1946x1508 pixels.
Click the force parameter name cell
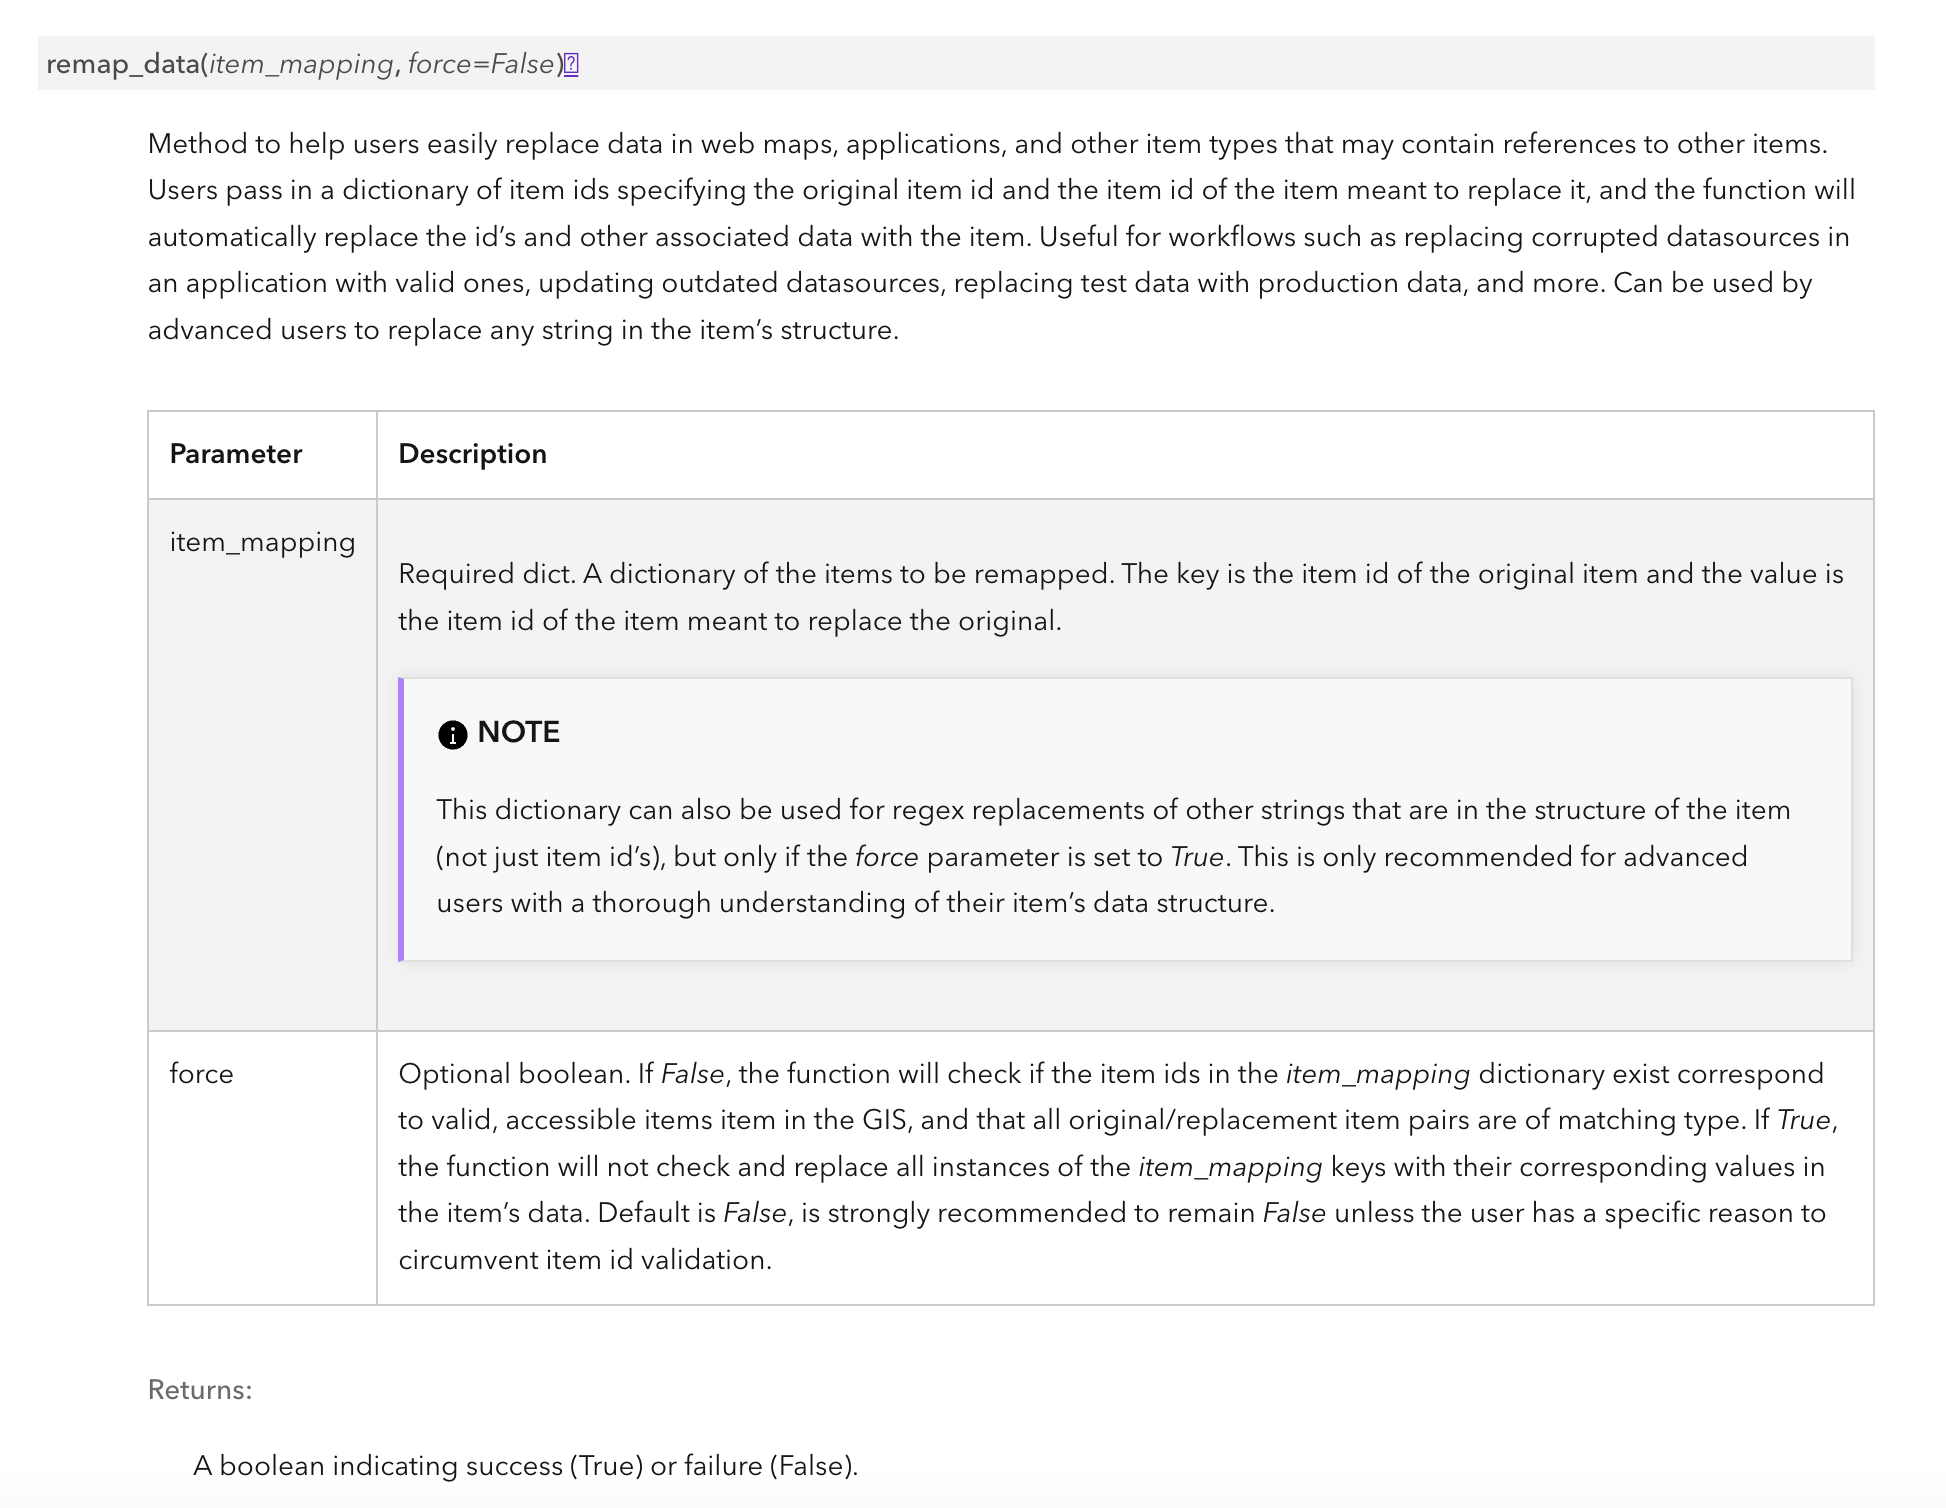201,1074
